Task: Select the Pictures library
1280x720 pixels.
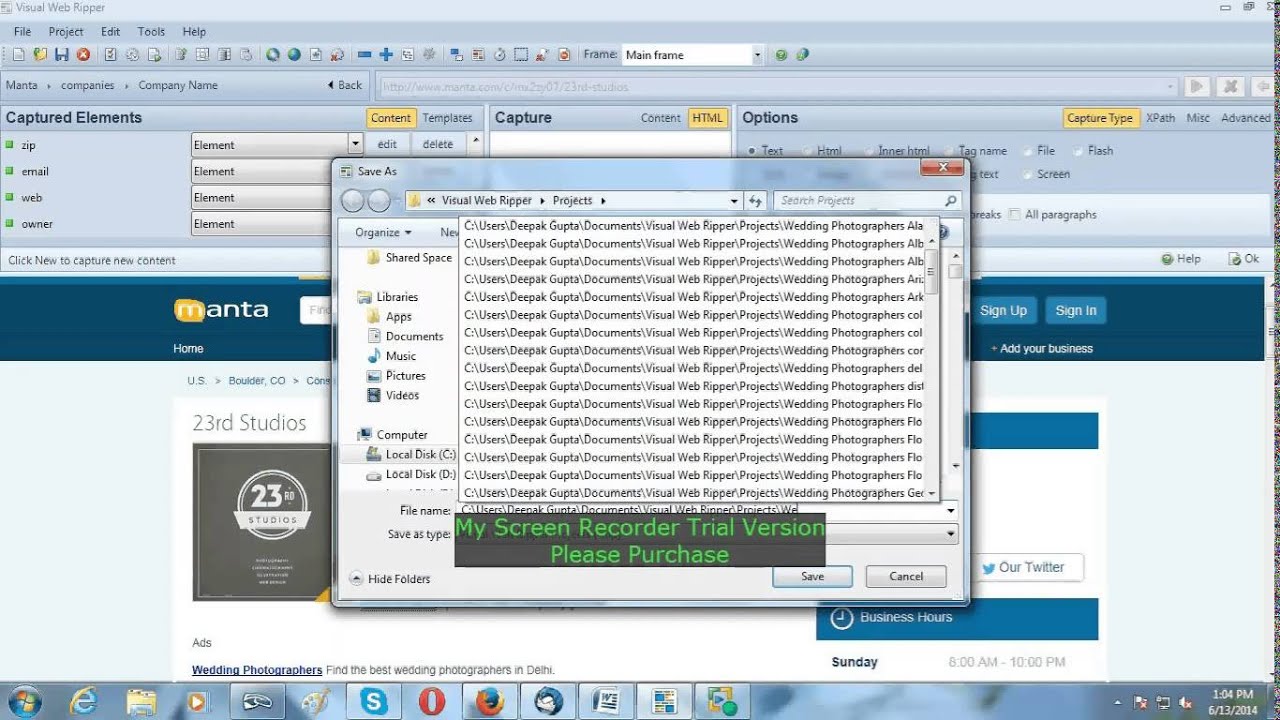Action: (x=405, y=376)
